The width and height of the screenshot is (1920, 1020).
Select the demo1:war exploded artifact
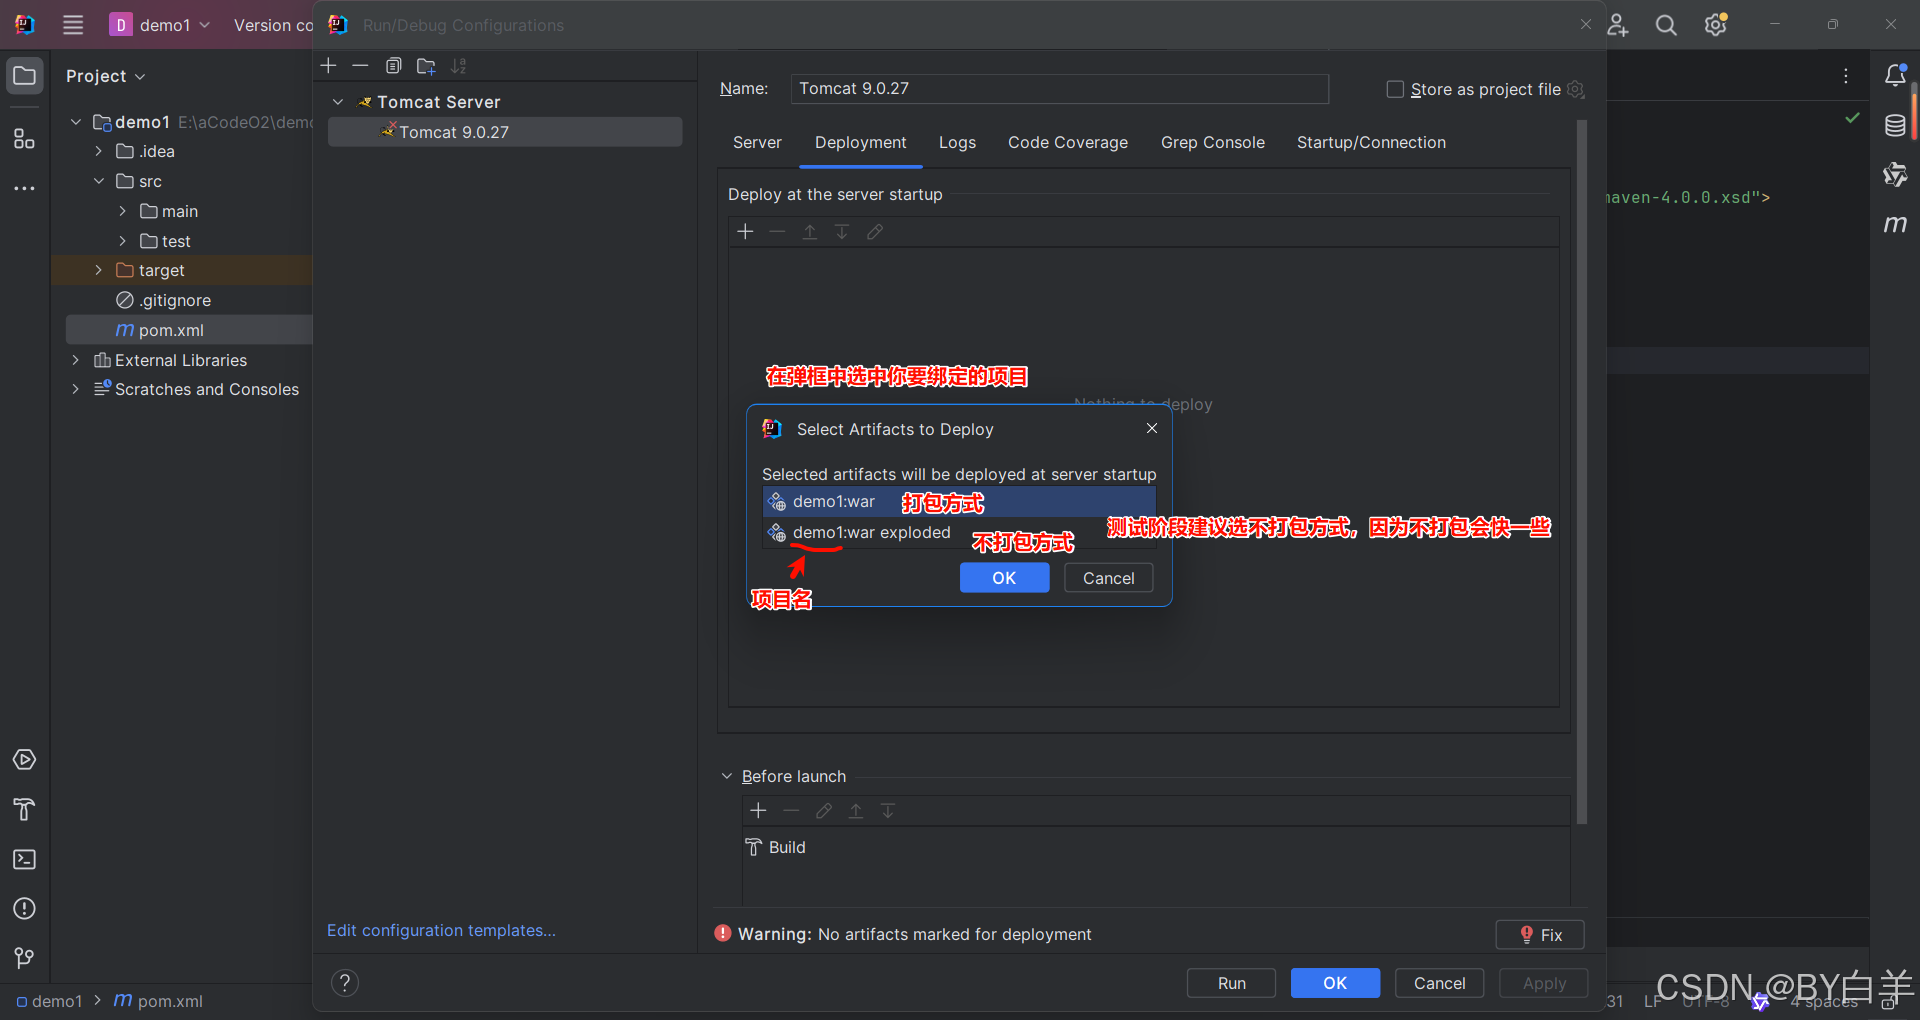click(959, 532)
